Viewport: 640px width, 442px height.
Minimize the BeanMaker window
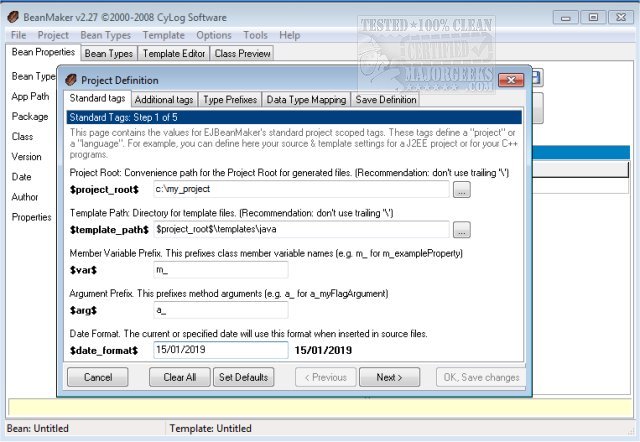[x=565, y=18]
